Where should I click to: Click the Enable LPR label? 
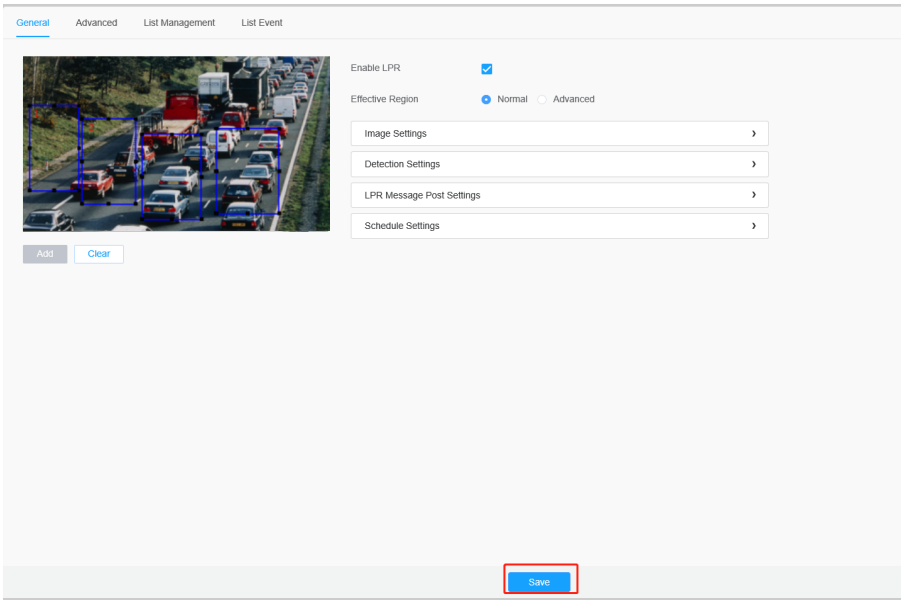click(x=375, y=68)
